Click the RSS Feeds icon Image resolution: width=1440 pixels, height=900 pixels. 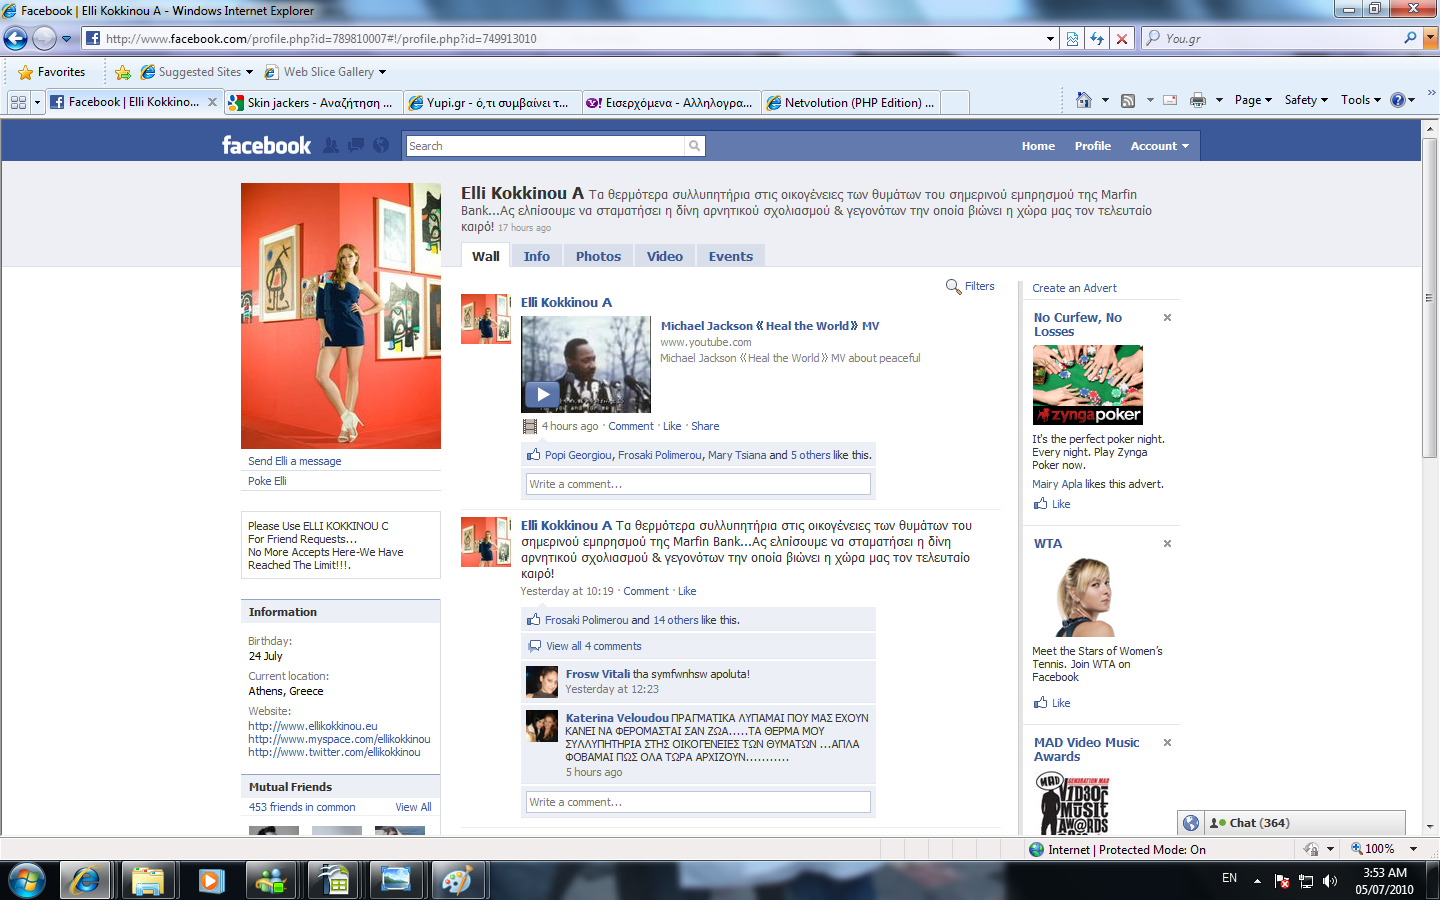(1128, 100)
